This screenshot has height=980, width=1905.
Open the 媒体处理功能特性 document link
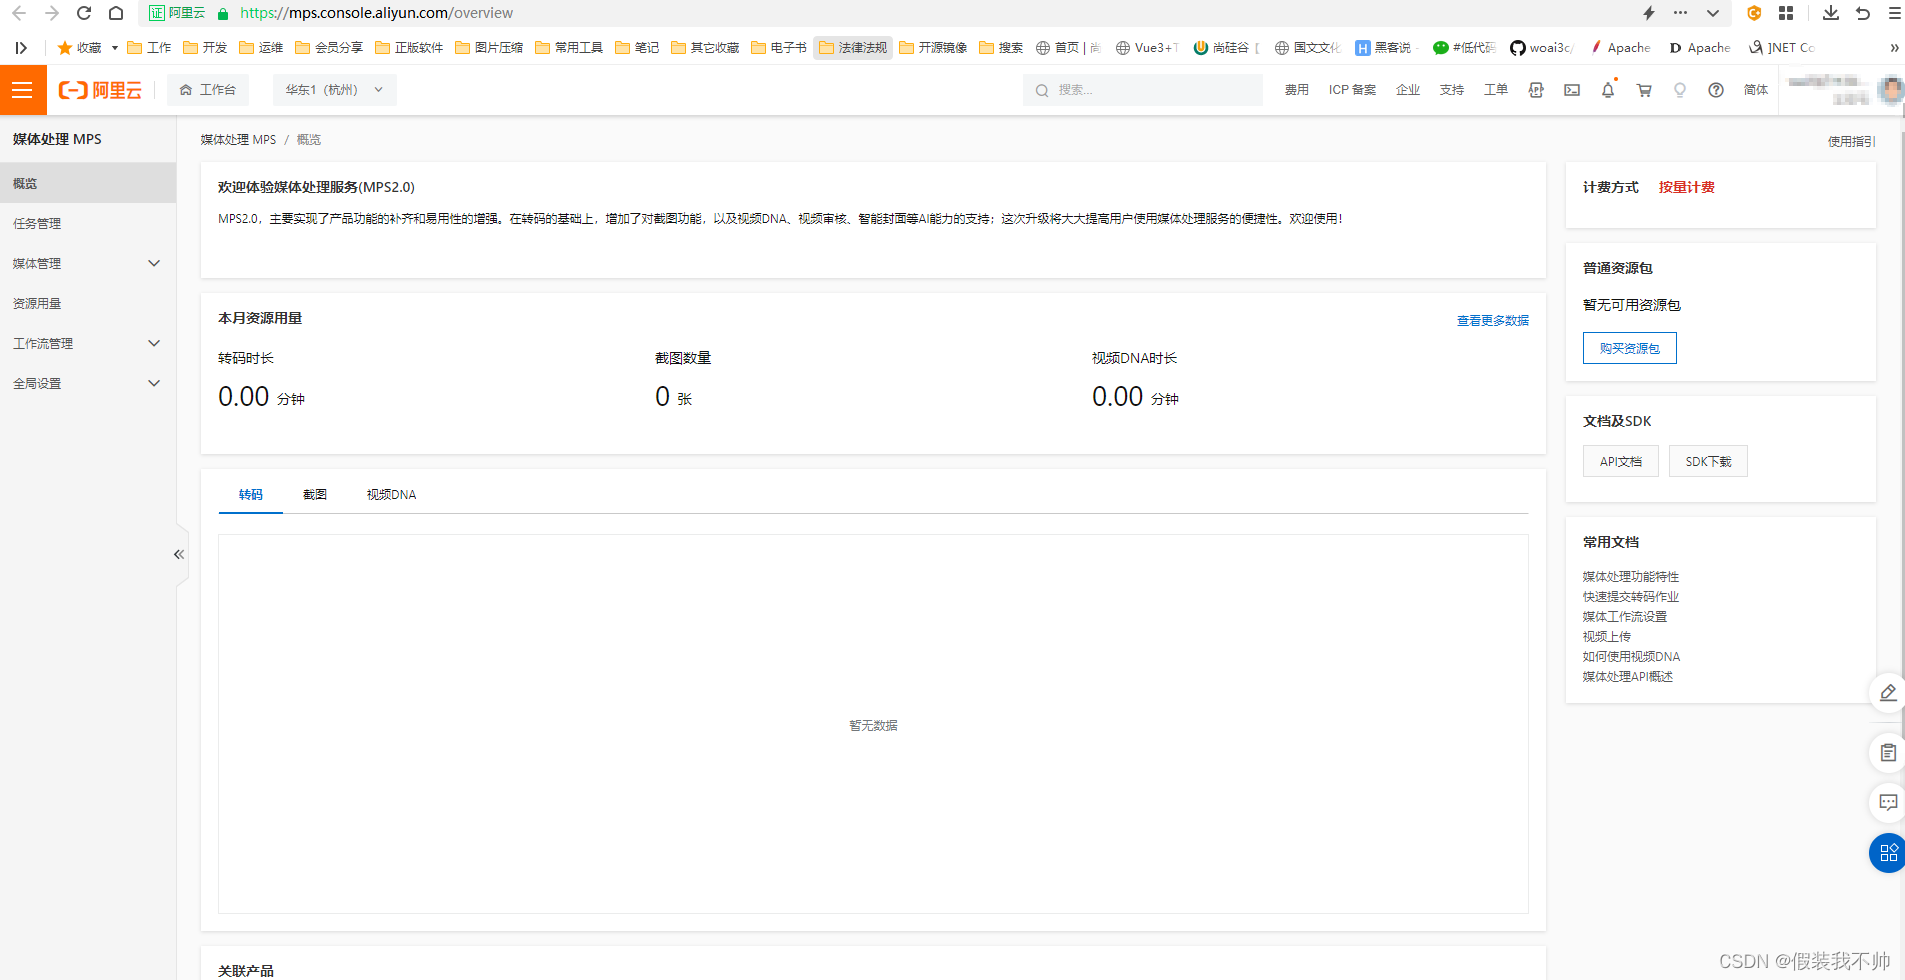1631,576
